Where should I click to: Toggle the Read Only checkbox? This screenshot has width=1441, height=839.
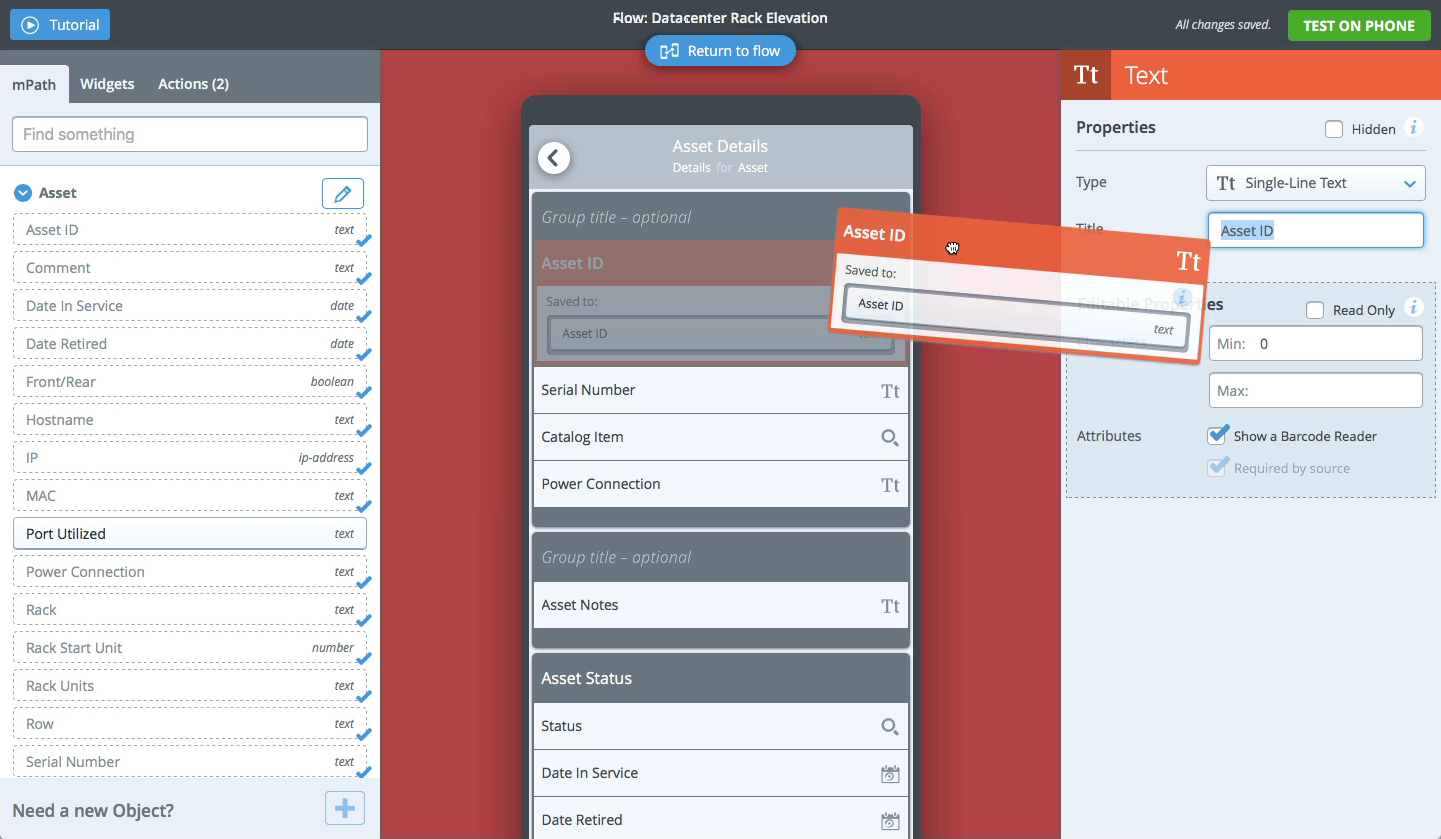(1315, 310)
